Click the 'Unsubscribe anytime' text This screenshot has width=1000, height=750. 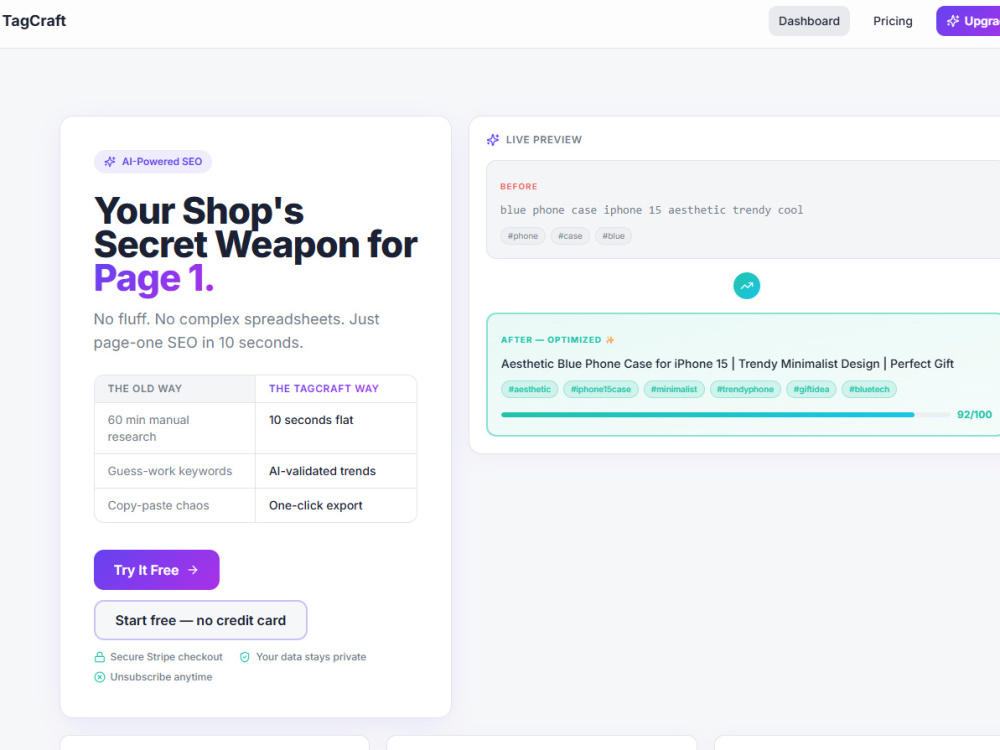[161, 677]
